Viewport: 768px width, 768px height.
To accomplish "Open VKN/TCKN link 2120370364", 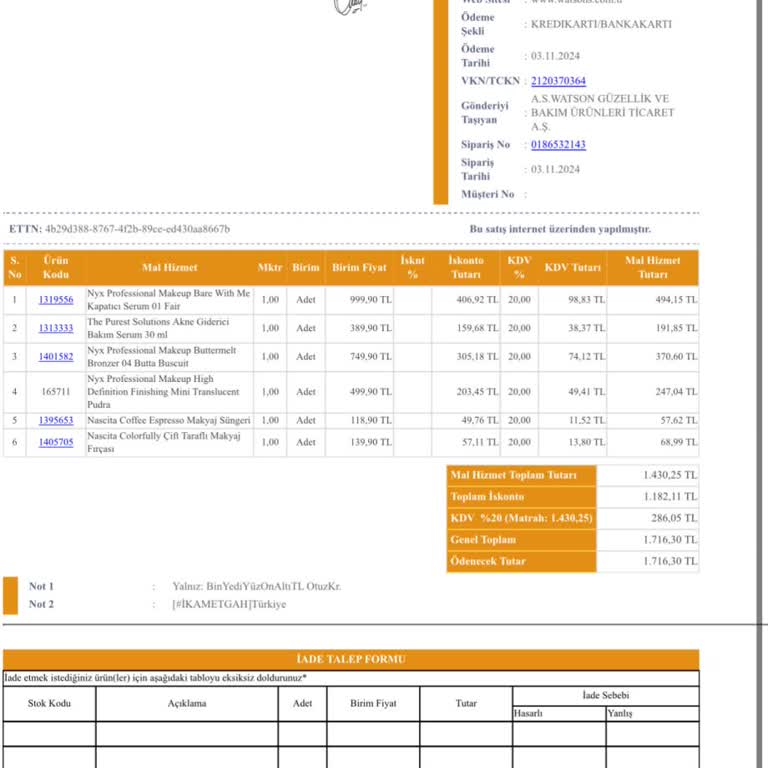I will (x=558, y=81).
